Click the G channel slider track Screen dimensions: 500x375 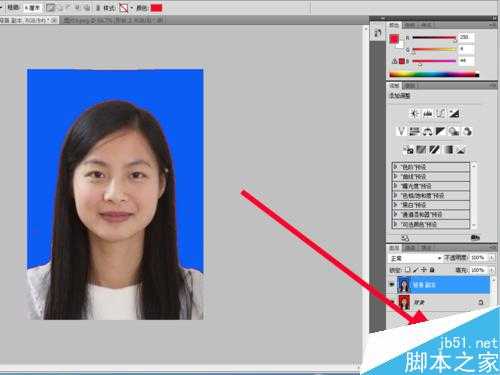click(x=434, y=50)
